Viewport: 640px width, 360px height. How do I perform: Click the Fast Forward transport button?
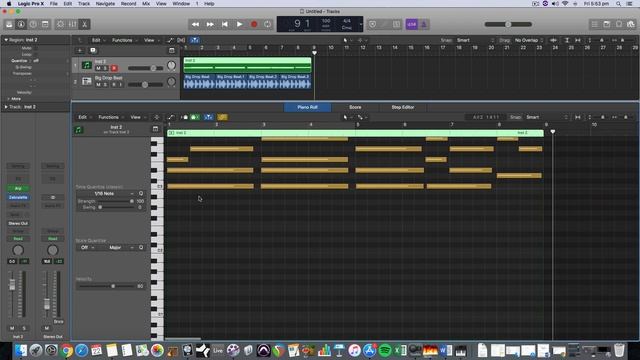pos(210,24)
